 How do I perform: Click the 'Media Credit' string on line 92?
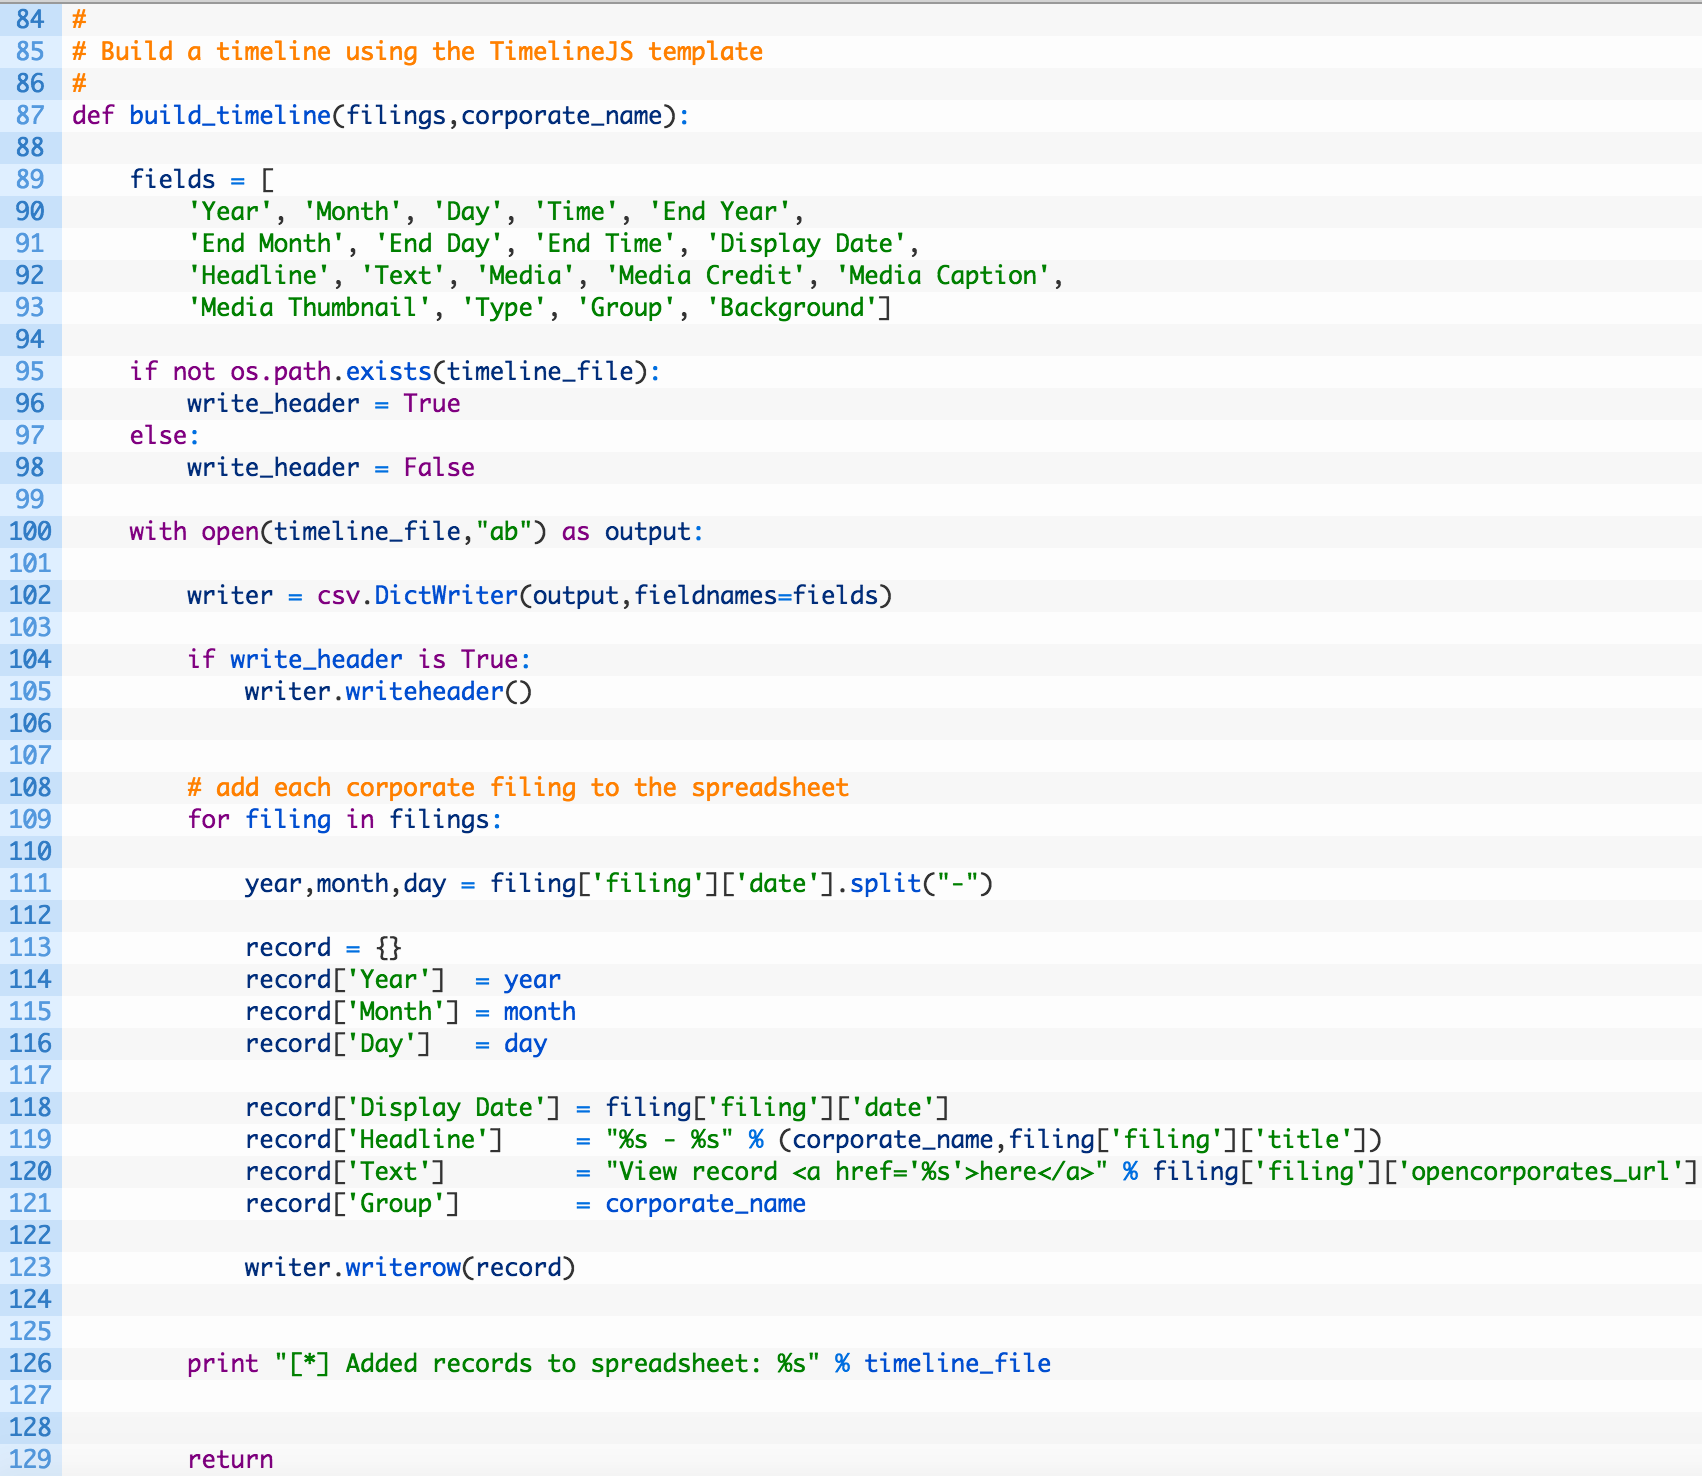point(705,276)
